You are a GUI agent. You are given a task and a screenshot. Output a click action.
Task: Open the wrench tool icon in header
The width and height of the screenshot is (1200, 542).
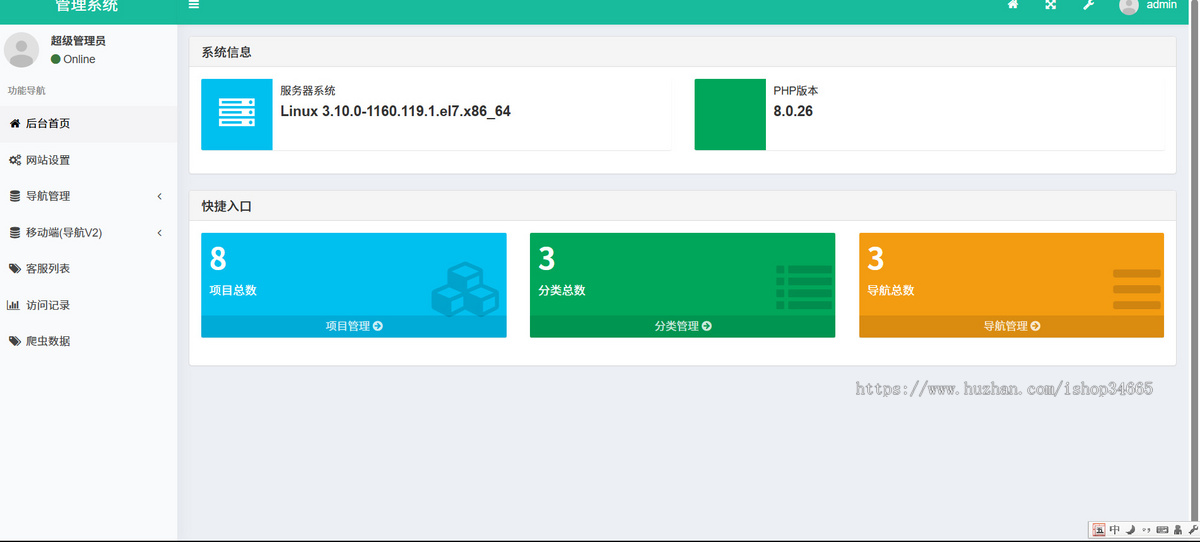tap(1089, 5)
